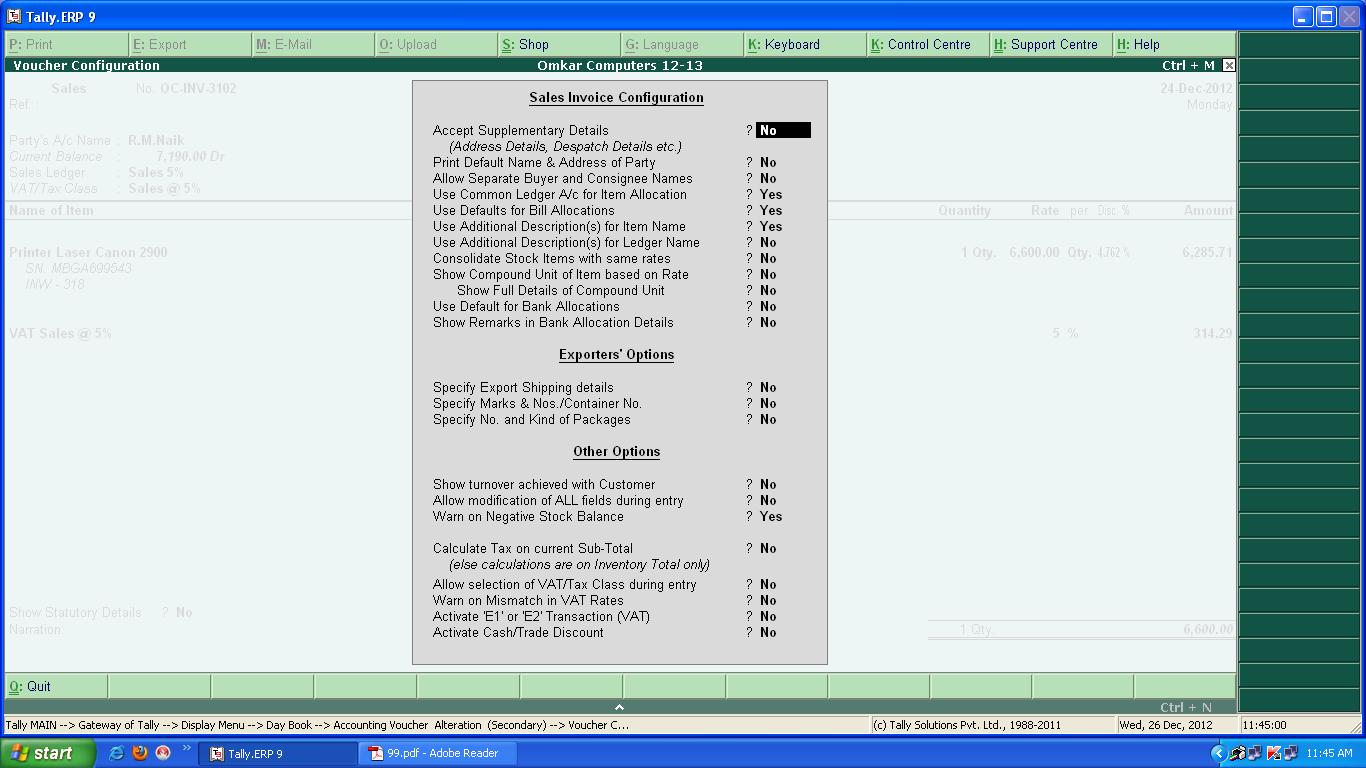Launch Internet Explorer from the quick launch bar
This screenshot has width=1366, height=768.
point(117,754)
